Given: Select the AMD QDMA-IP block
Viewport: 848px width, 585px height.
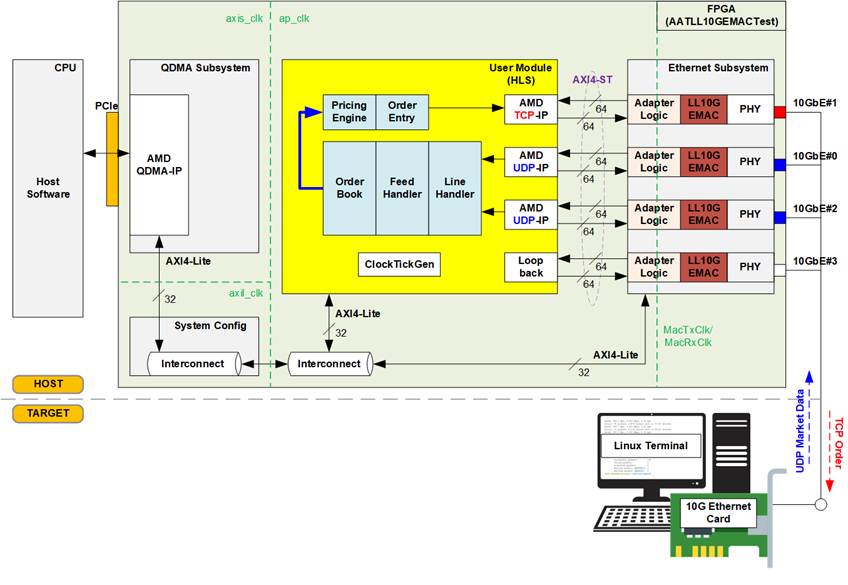Looking at the screenshot, I should [x=159, y=165].
